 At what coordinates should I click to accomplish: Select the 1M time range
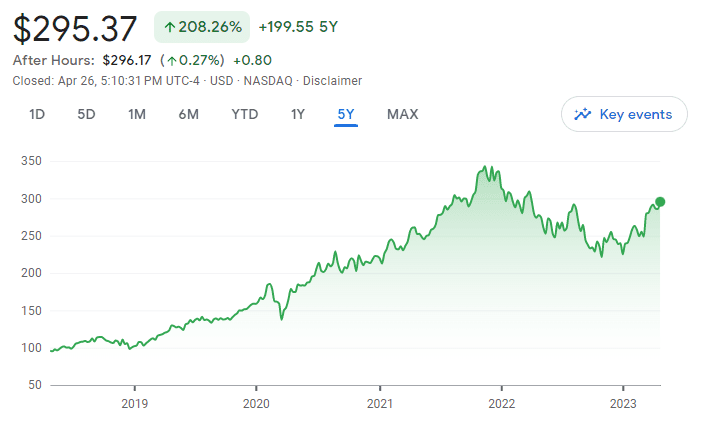pos(137,114)
